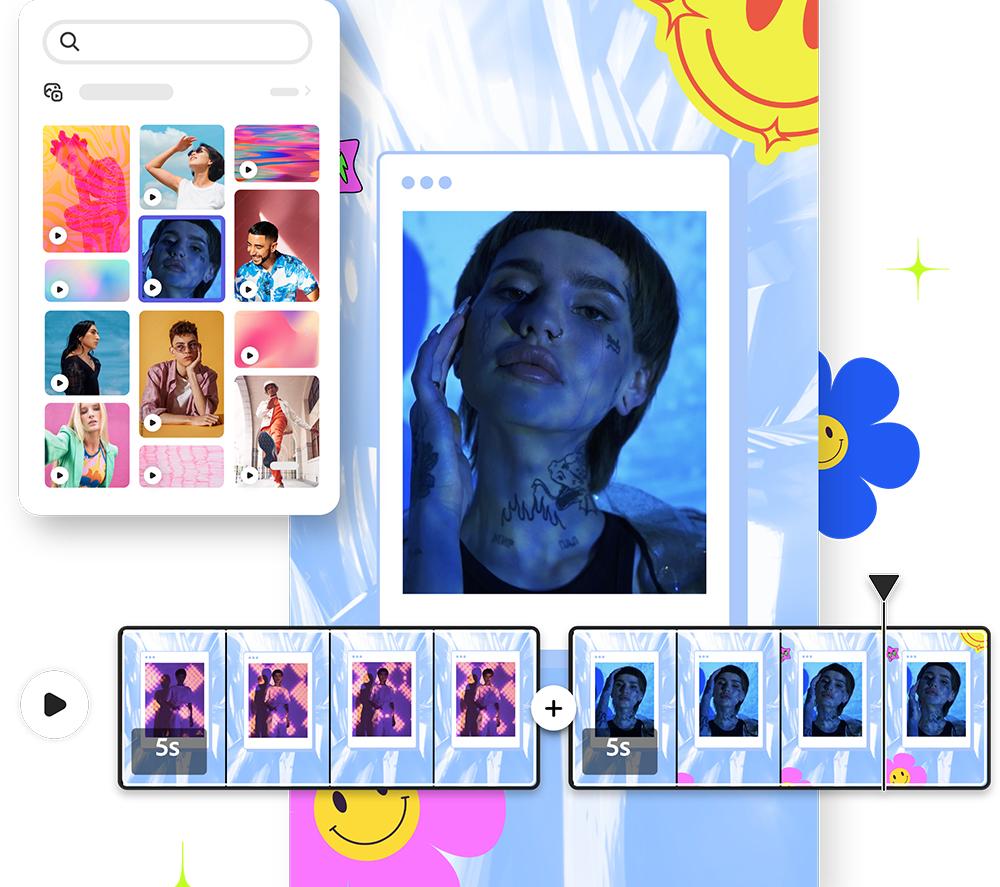Image resolution: width=1000 pixels, height=887 pixels.
Task: Select the pink textured pattern thumbnail
Action: point(182,466)
